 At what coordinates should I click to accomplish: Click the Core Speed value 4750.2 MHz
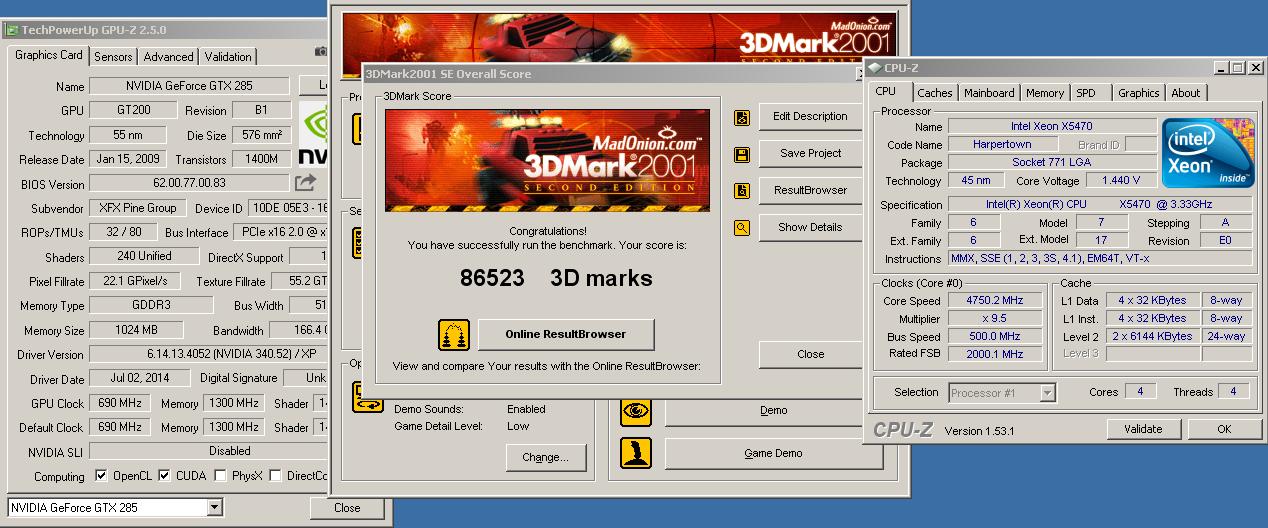tap(994, 301)
